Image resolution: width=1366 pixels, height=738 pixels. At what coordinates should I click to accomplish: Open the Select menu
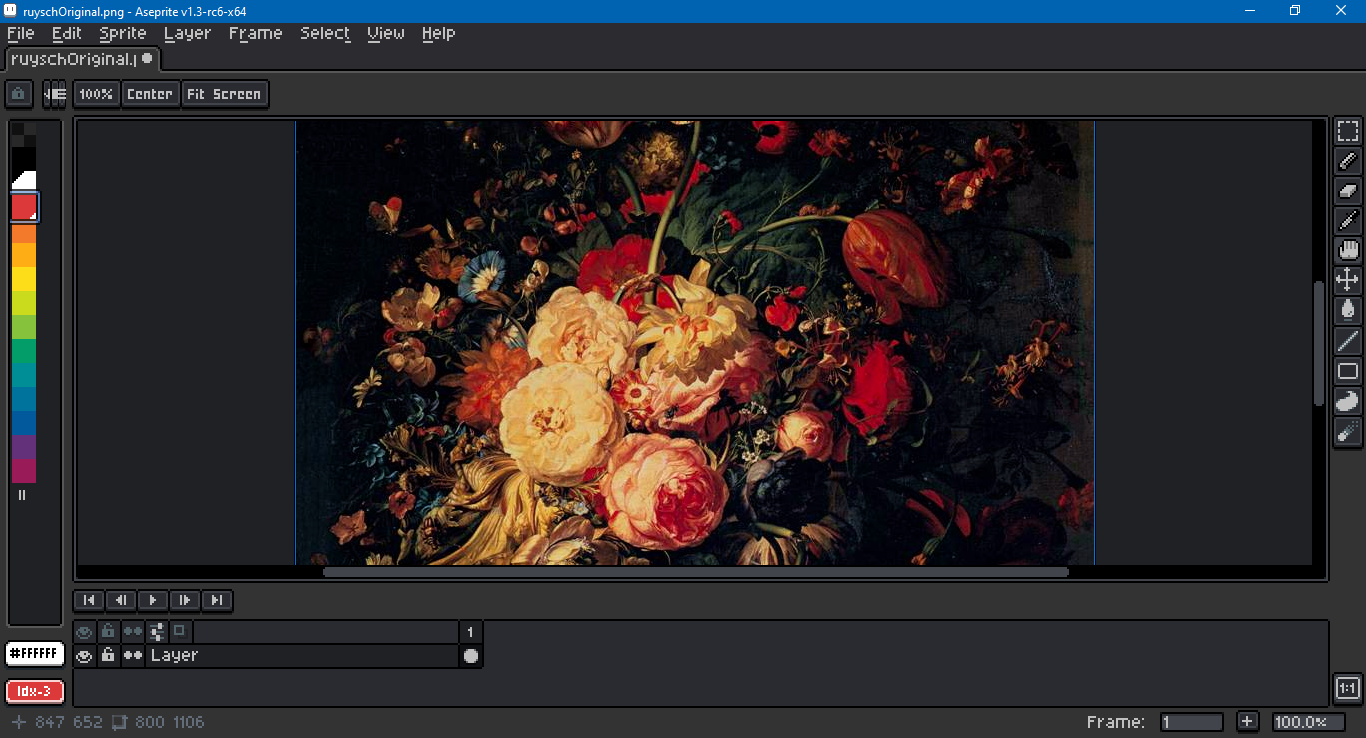[325, 33]
